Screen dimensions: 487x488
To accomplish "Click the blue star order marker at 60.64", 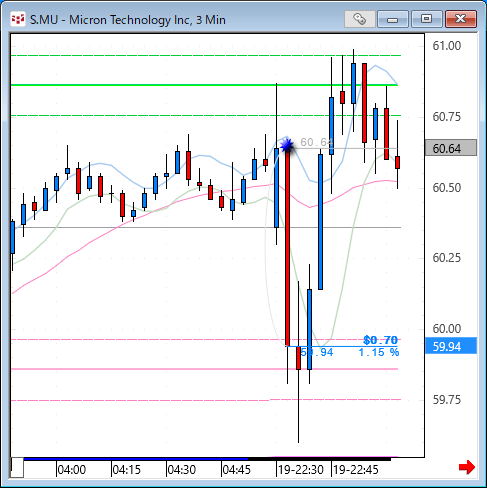I will coord(287,145).
